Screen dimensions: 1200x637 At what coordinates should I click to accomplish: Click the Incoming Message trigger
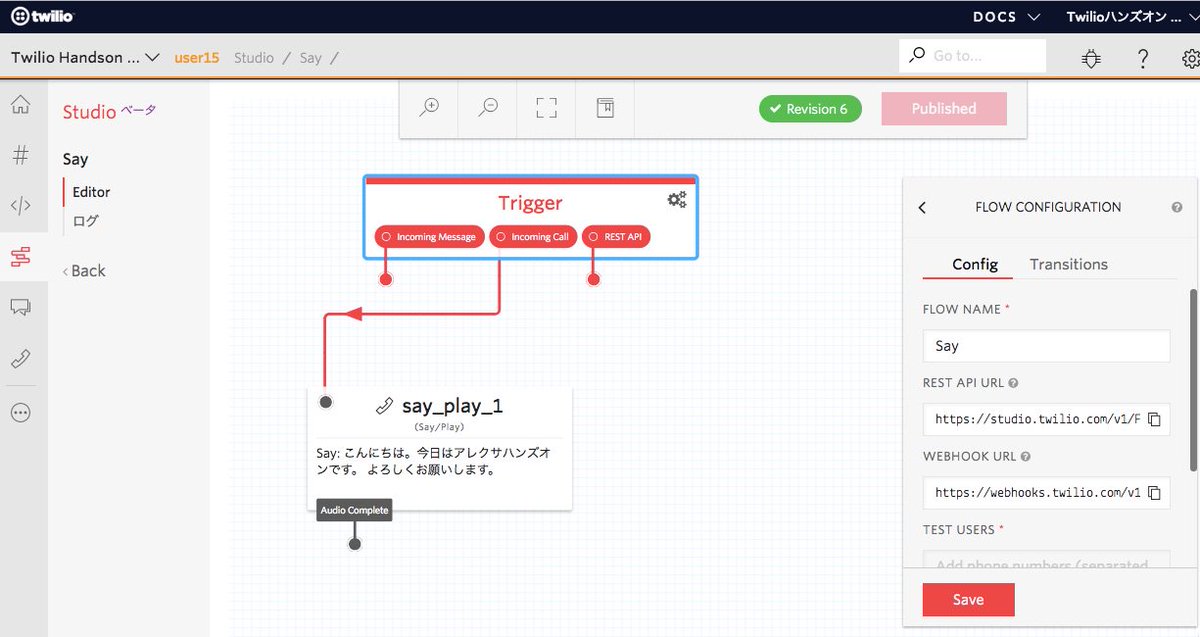click(x=430, y=237)
